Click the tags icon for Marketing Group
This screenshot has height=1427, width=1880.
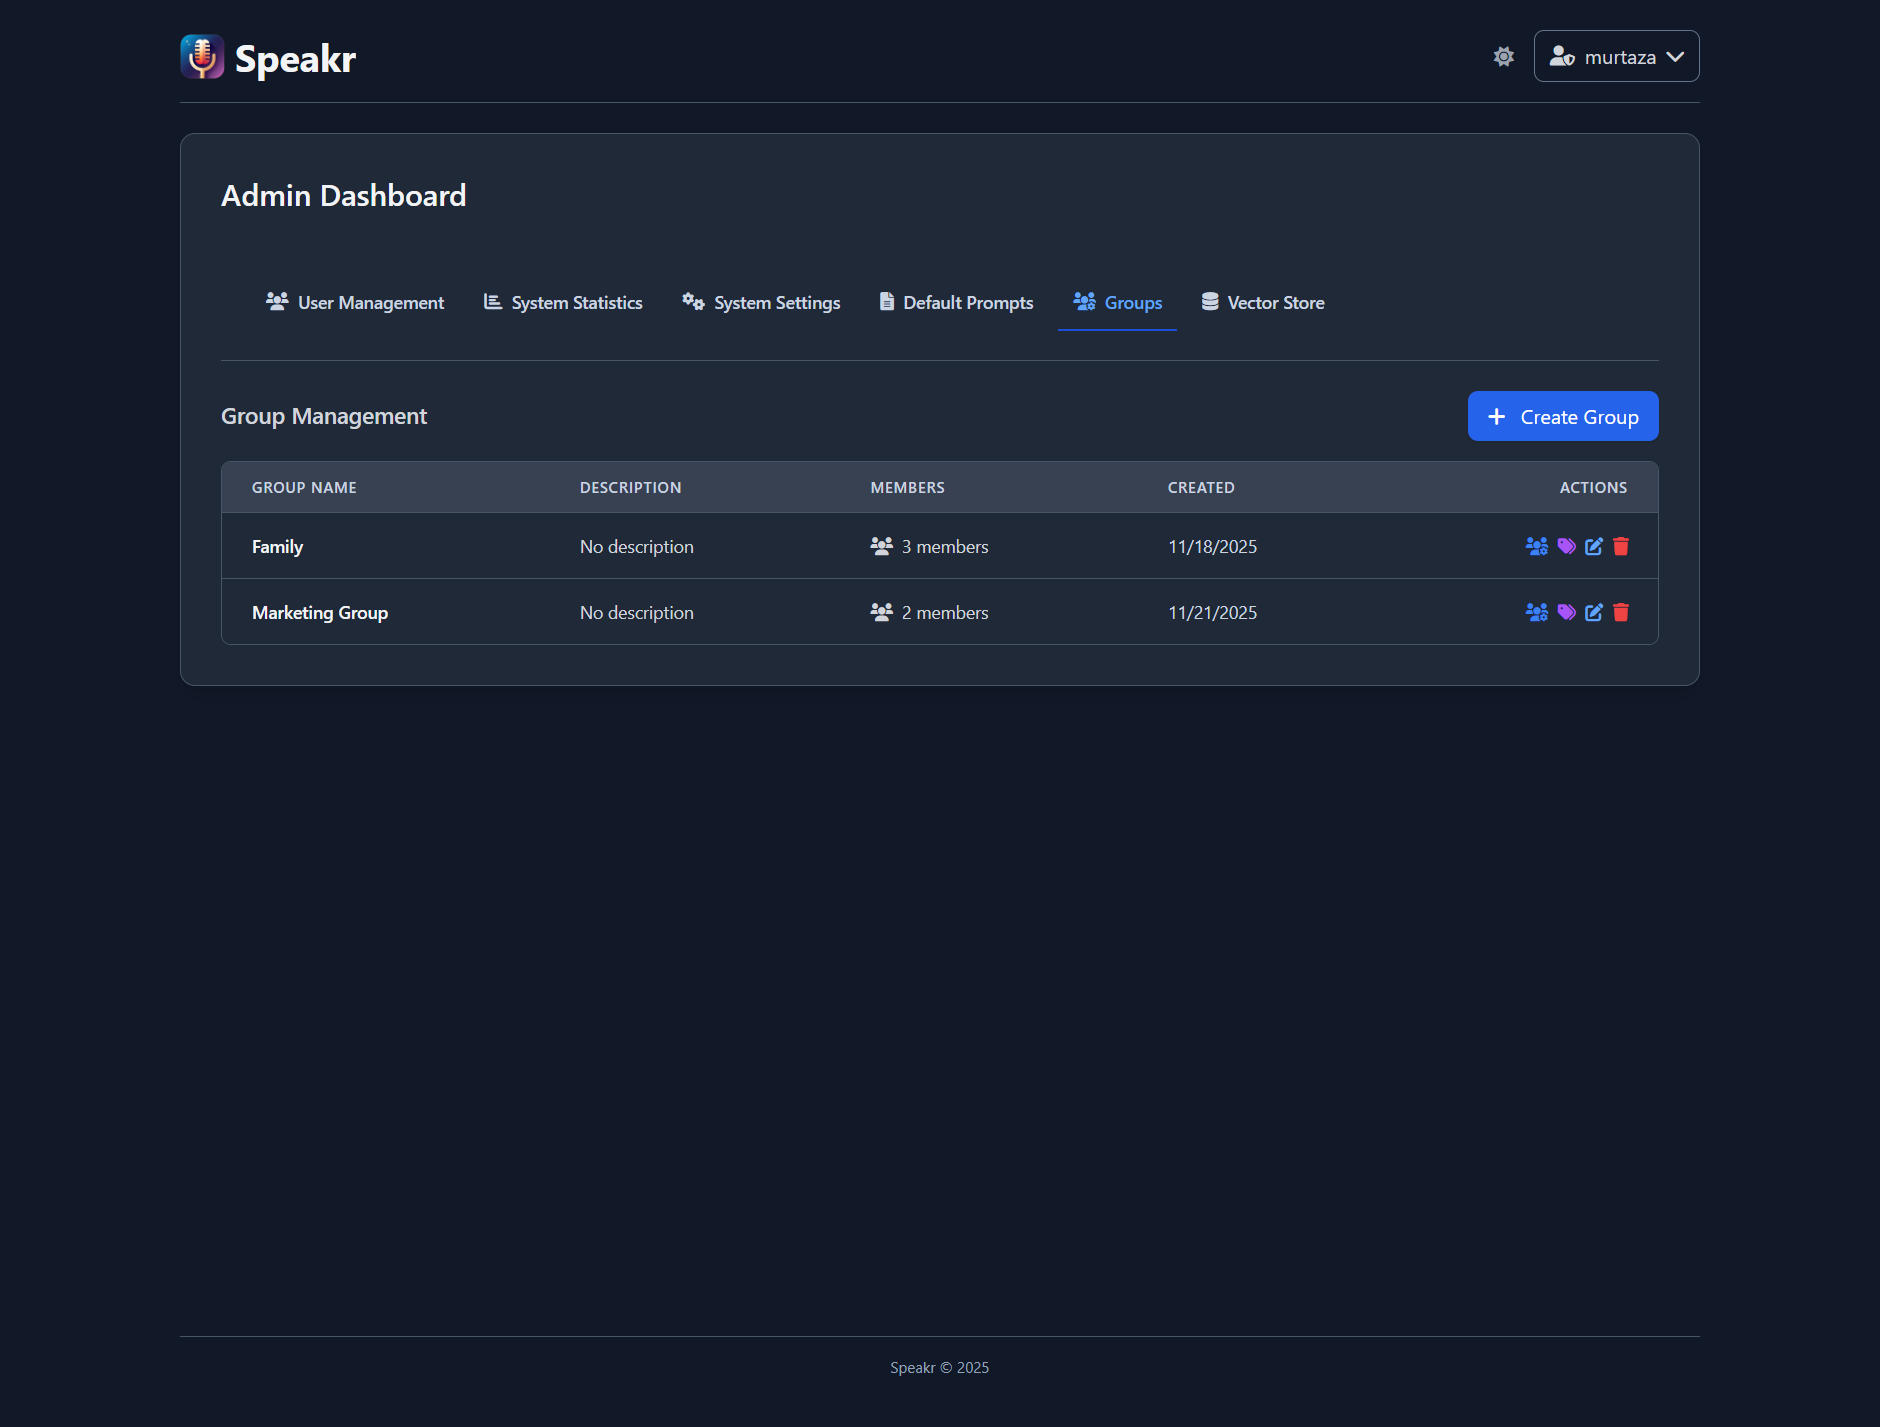coord(1566,612)
